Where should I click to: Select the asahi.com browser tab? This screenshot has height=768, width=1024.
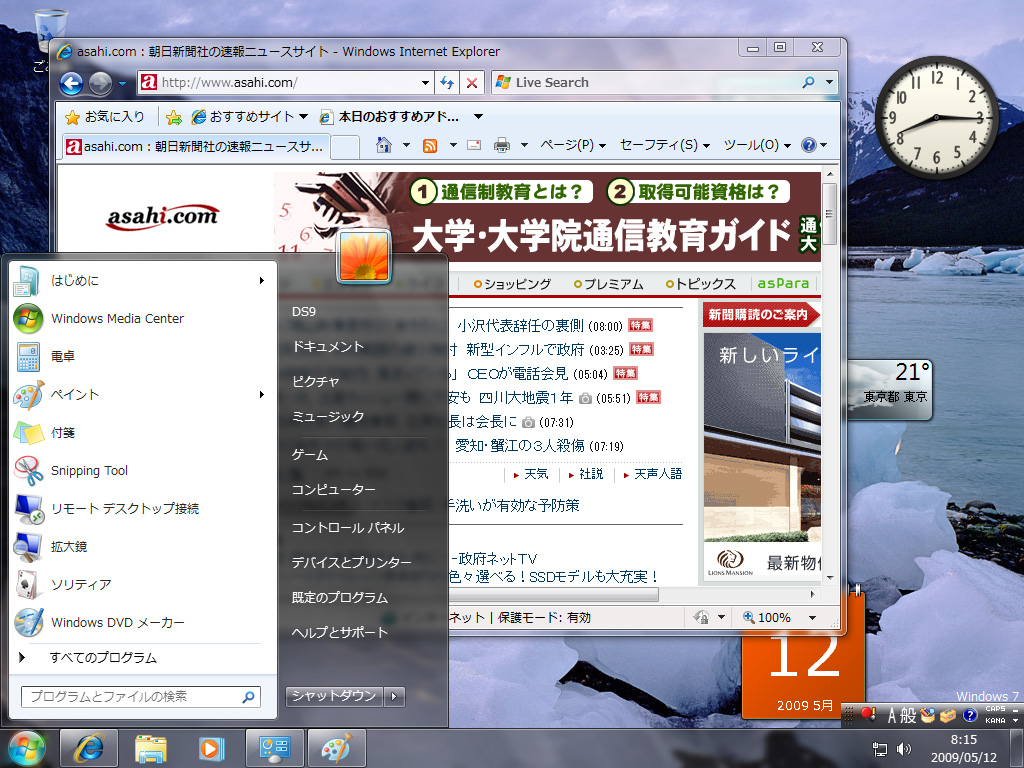pos(196,147)
